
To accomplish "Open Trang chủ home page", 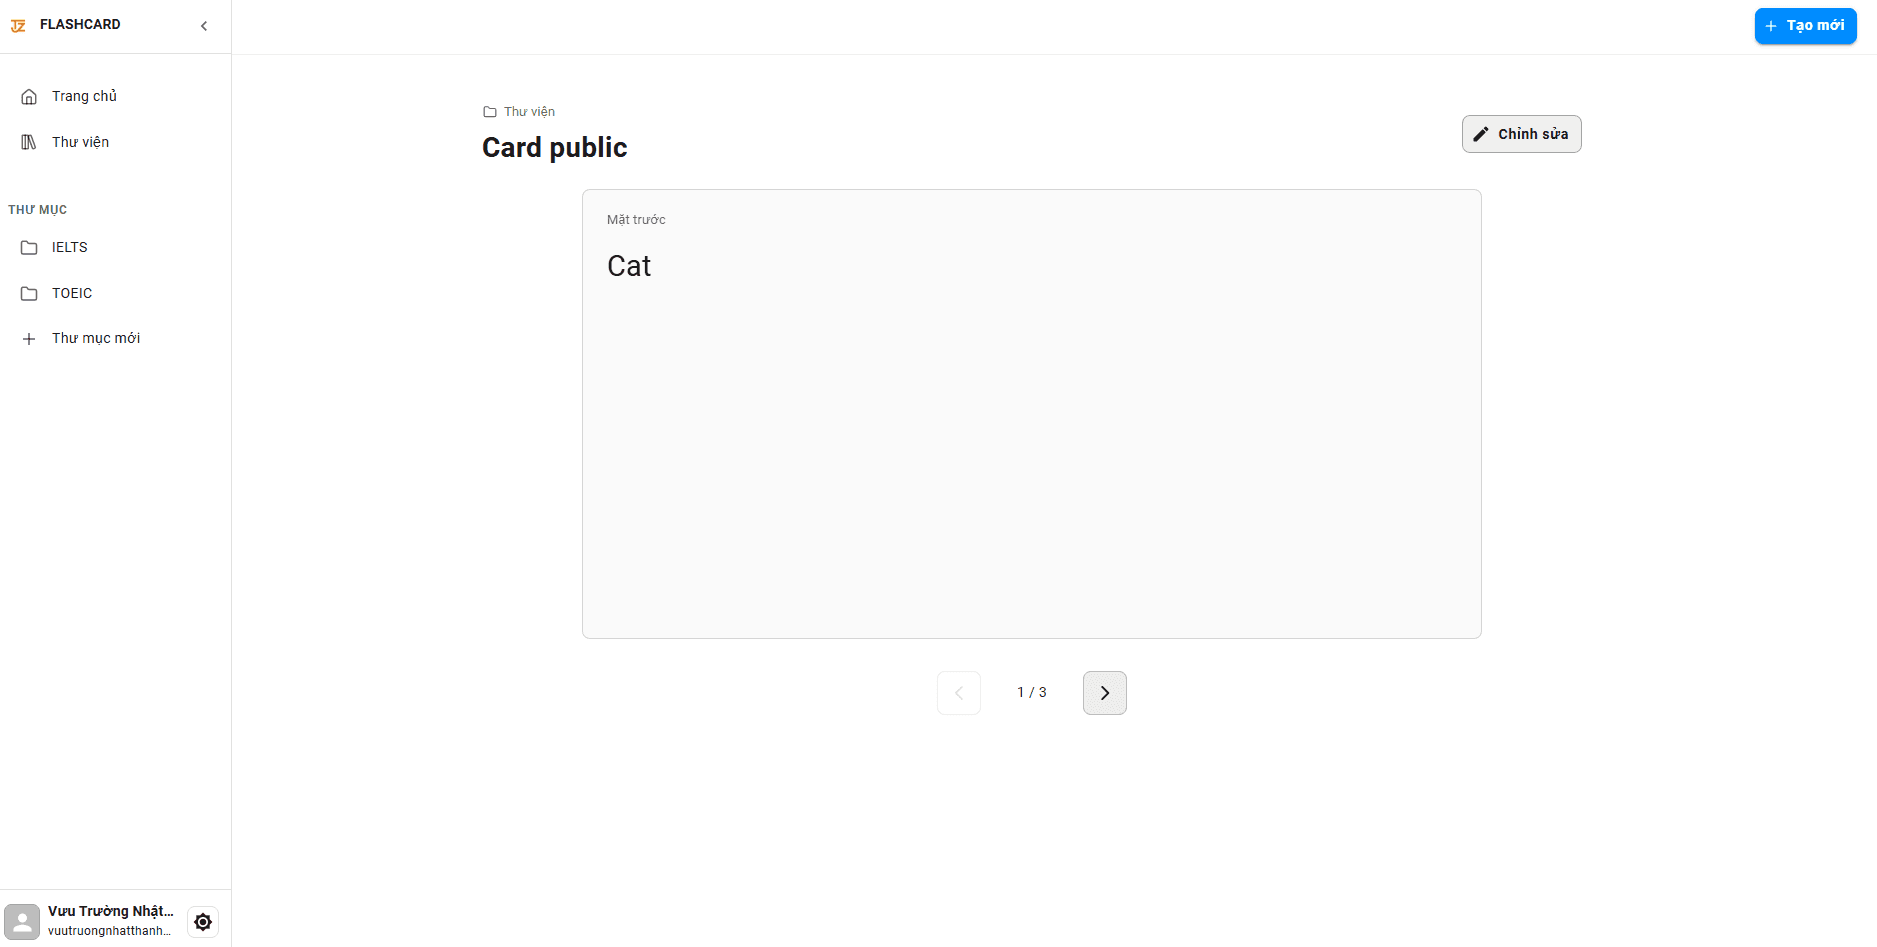I will (84, 96).
